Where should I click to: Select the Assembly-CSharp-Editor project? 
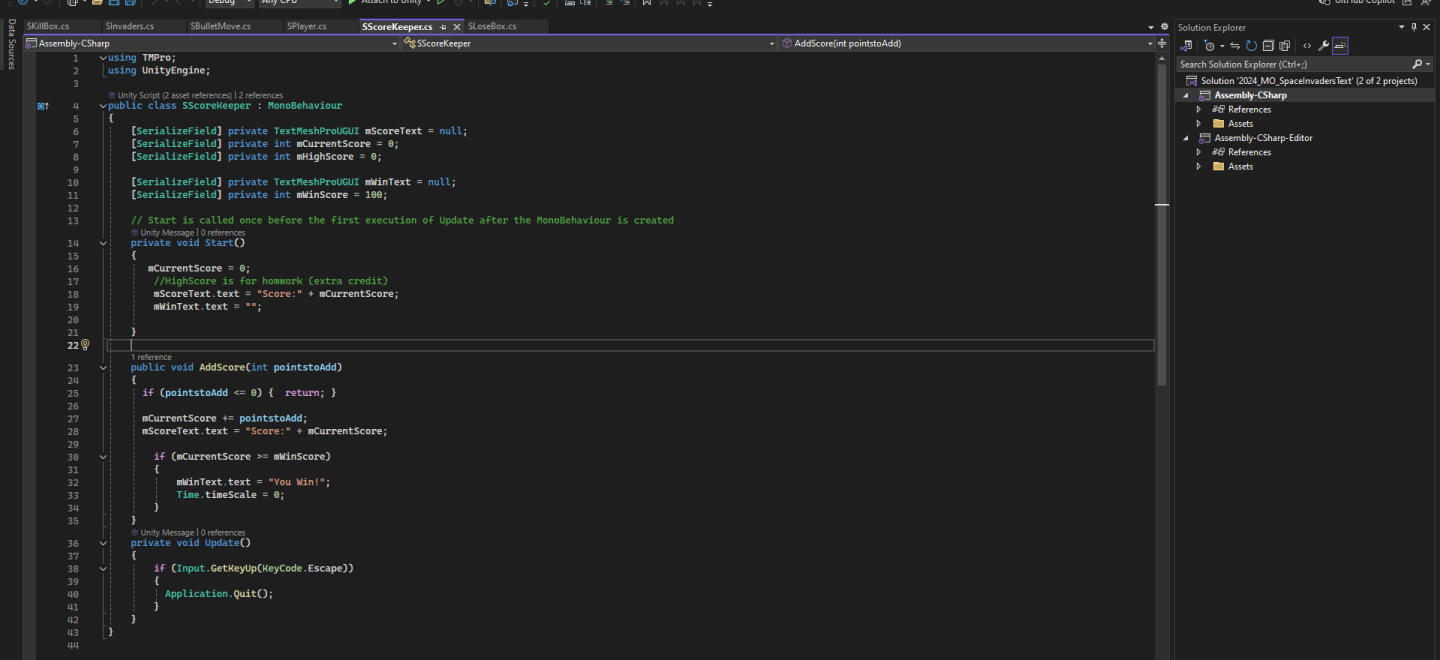(1263, 138)
